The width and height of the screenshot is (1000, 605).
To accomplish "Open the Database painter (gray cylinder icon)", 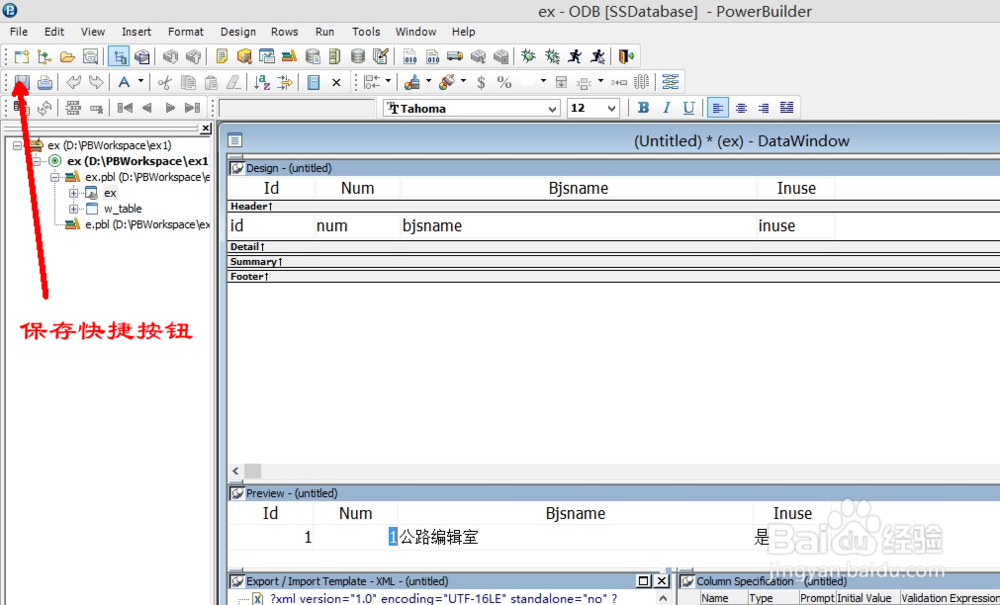I will pyautogui.click(x=358, y=57).
